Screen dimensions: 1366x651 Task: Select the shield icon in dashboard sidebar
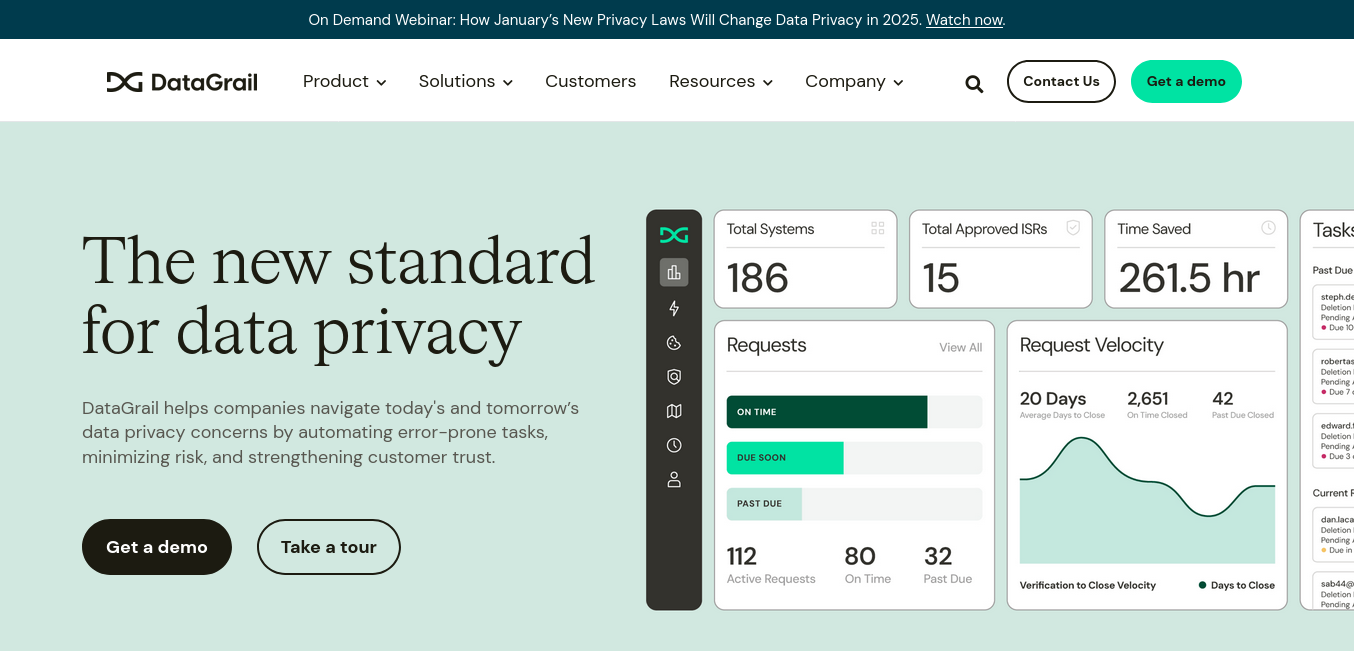pos(674,377)
